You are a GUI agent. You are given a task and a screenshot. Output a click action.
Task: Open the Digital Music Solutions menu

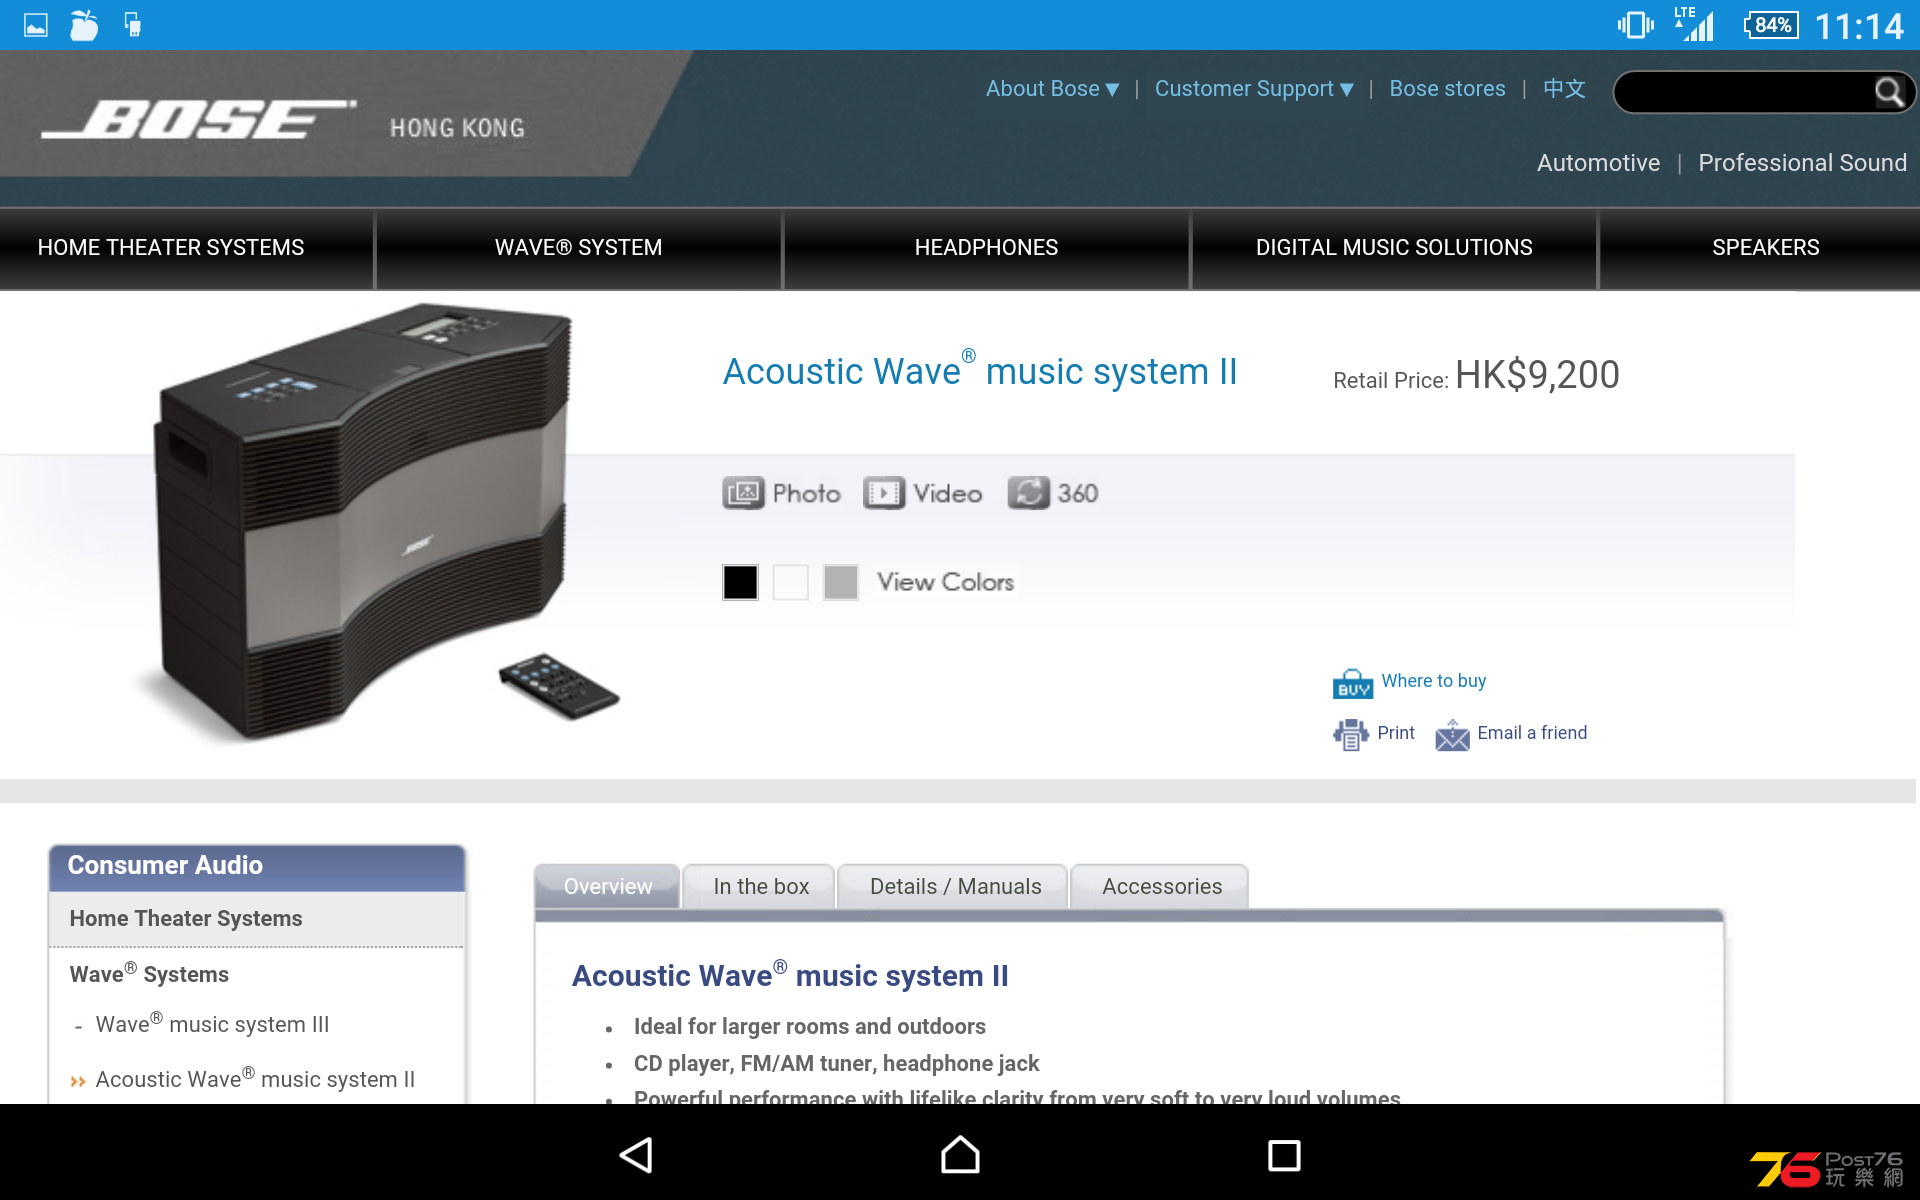coord(1394,248)
